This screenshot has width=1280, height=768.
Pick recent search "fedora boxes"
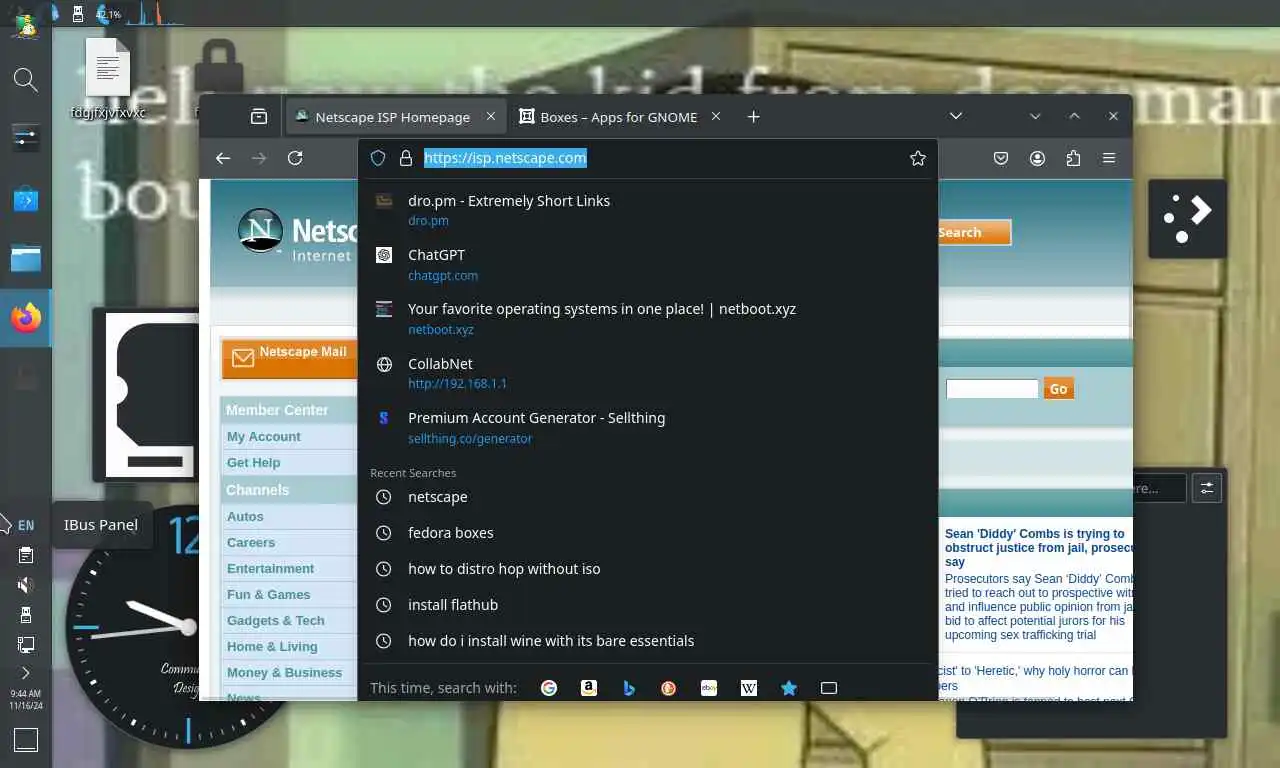click(648, 533)
